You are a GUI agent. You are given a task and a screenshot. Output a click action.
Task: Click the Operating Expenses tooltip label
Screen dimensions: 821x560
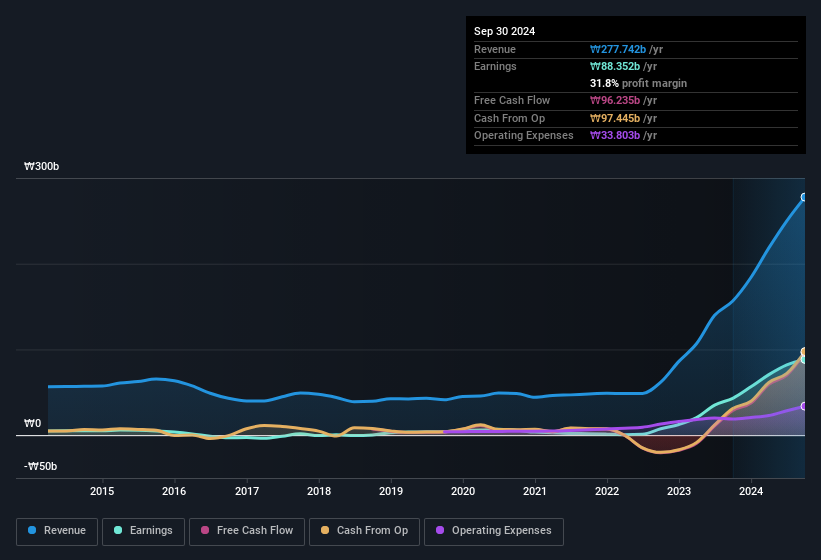524,136
